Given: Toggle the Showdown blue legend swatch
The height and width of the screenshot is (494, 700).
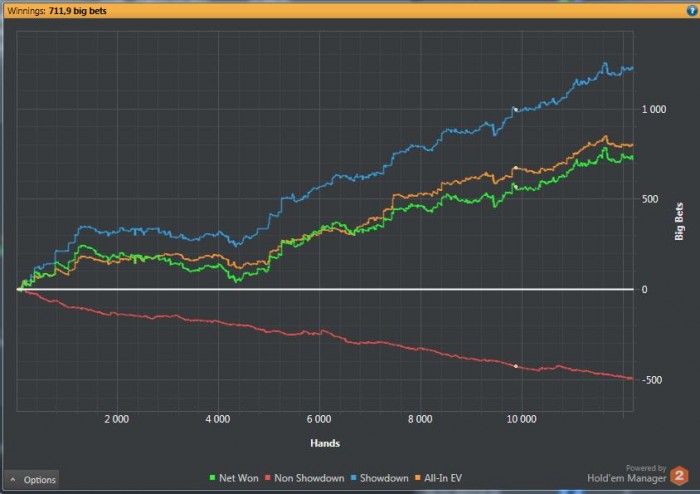Looking at the screenshot, I should click(354, 478).
